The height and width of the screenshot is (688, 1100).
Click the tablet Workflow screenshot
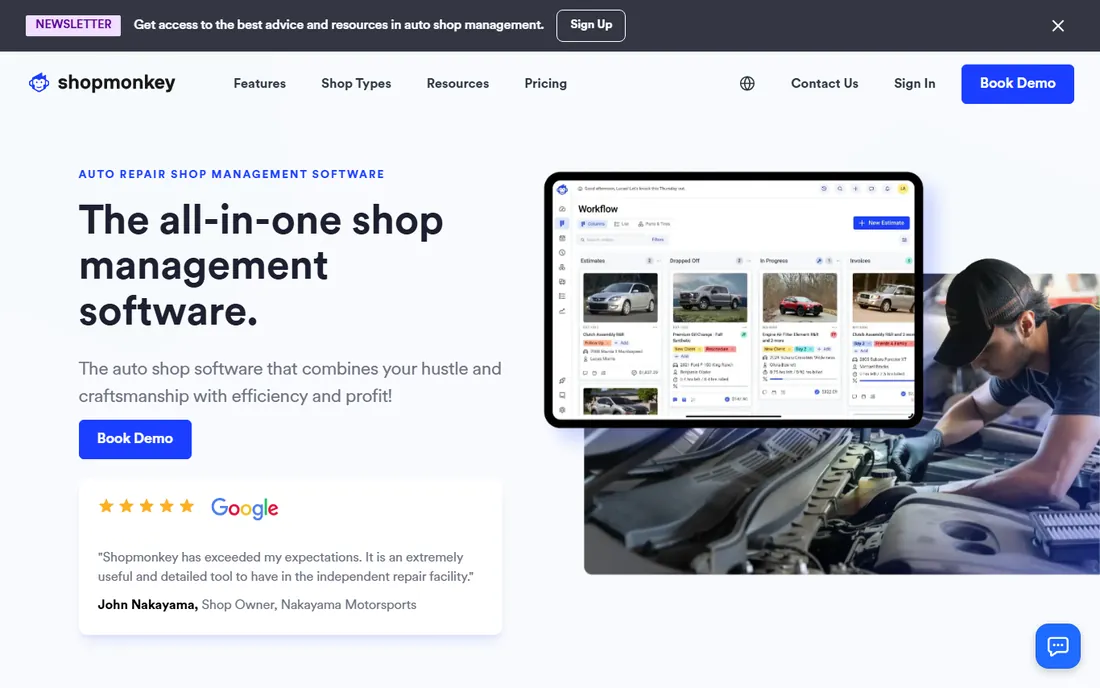pyautogui.click(x=733, y=299)
